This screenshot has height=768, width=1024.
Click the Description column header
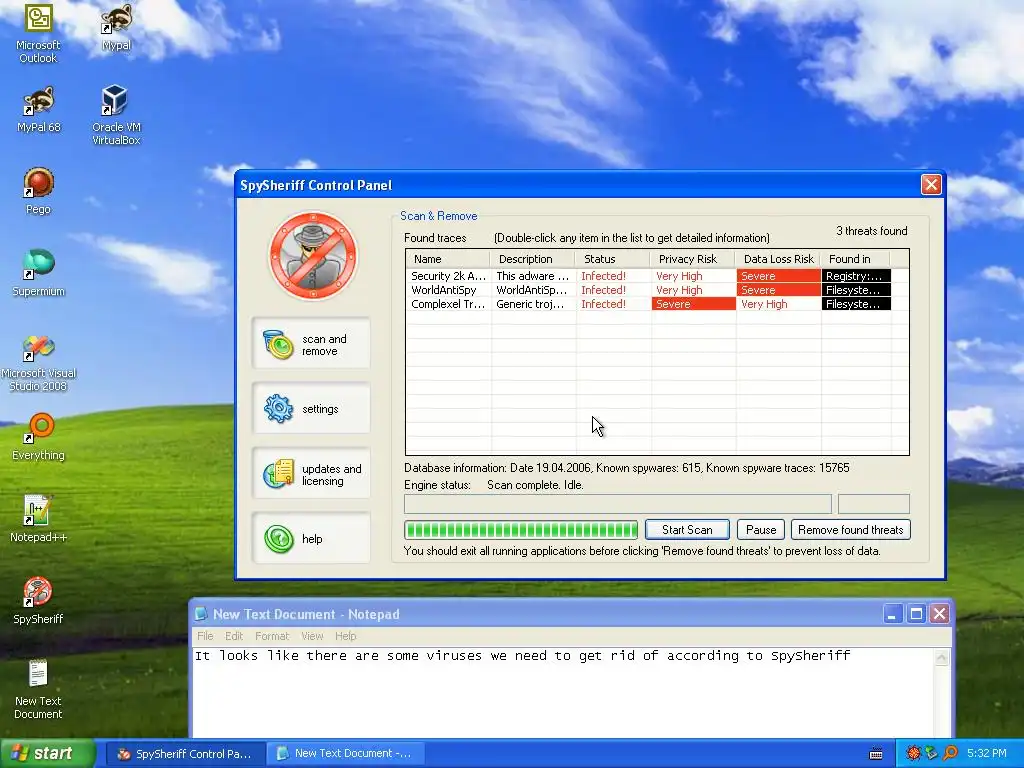(x=533, y=259)
